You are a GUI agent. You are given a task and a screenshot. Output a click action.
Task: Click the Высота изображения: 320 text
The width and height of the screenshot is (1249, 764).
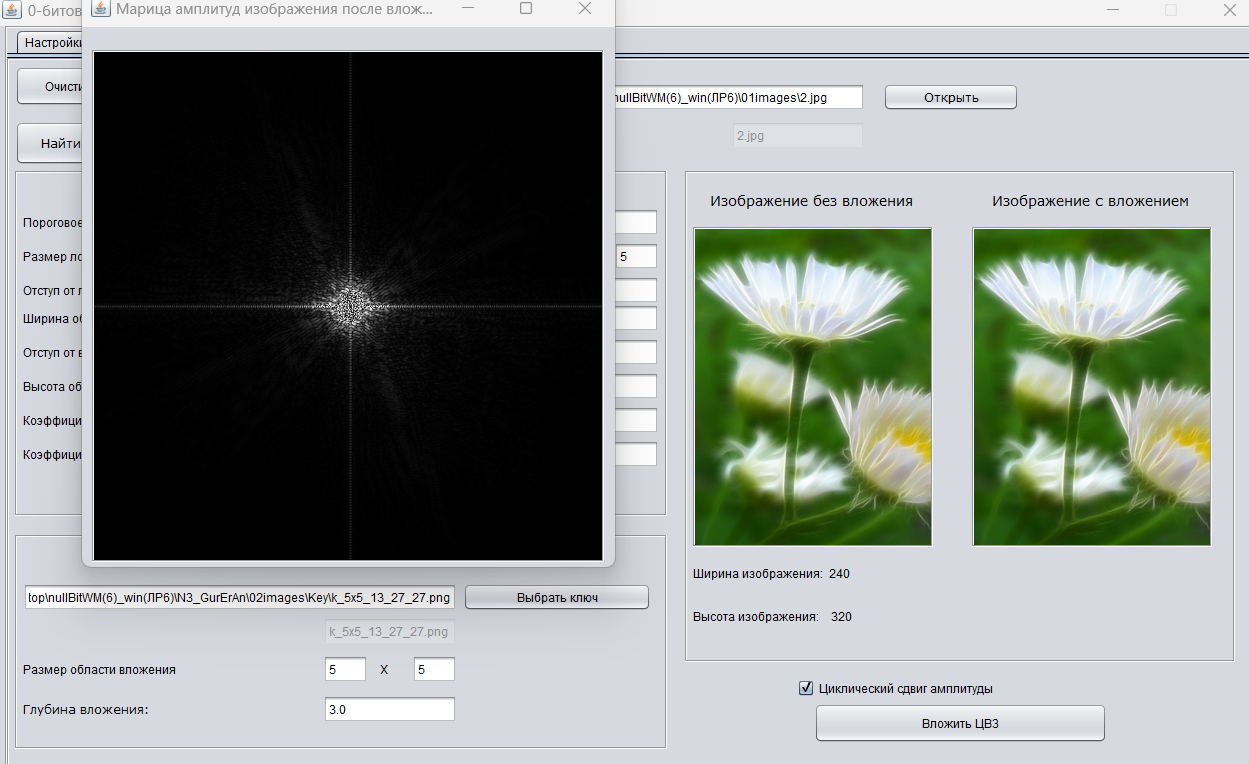point(772,616)
